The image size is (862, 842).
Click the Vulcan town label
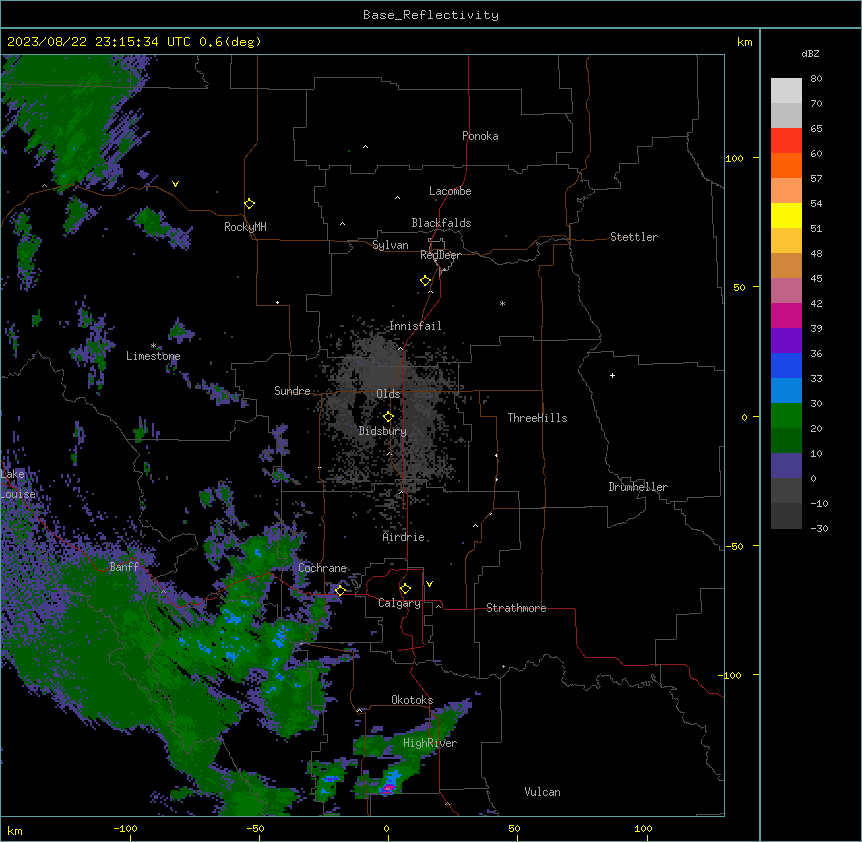click(543, 792)
